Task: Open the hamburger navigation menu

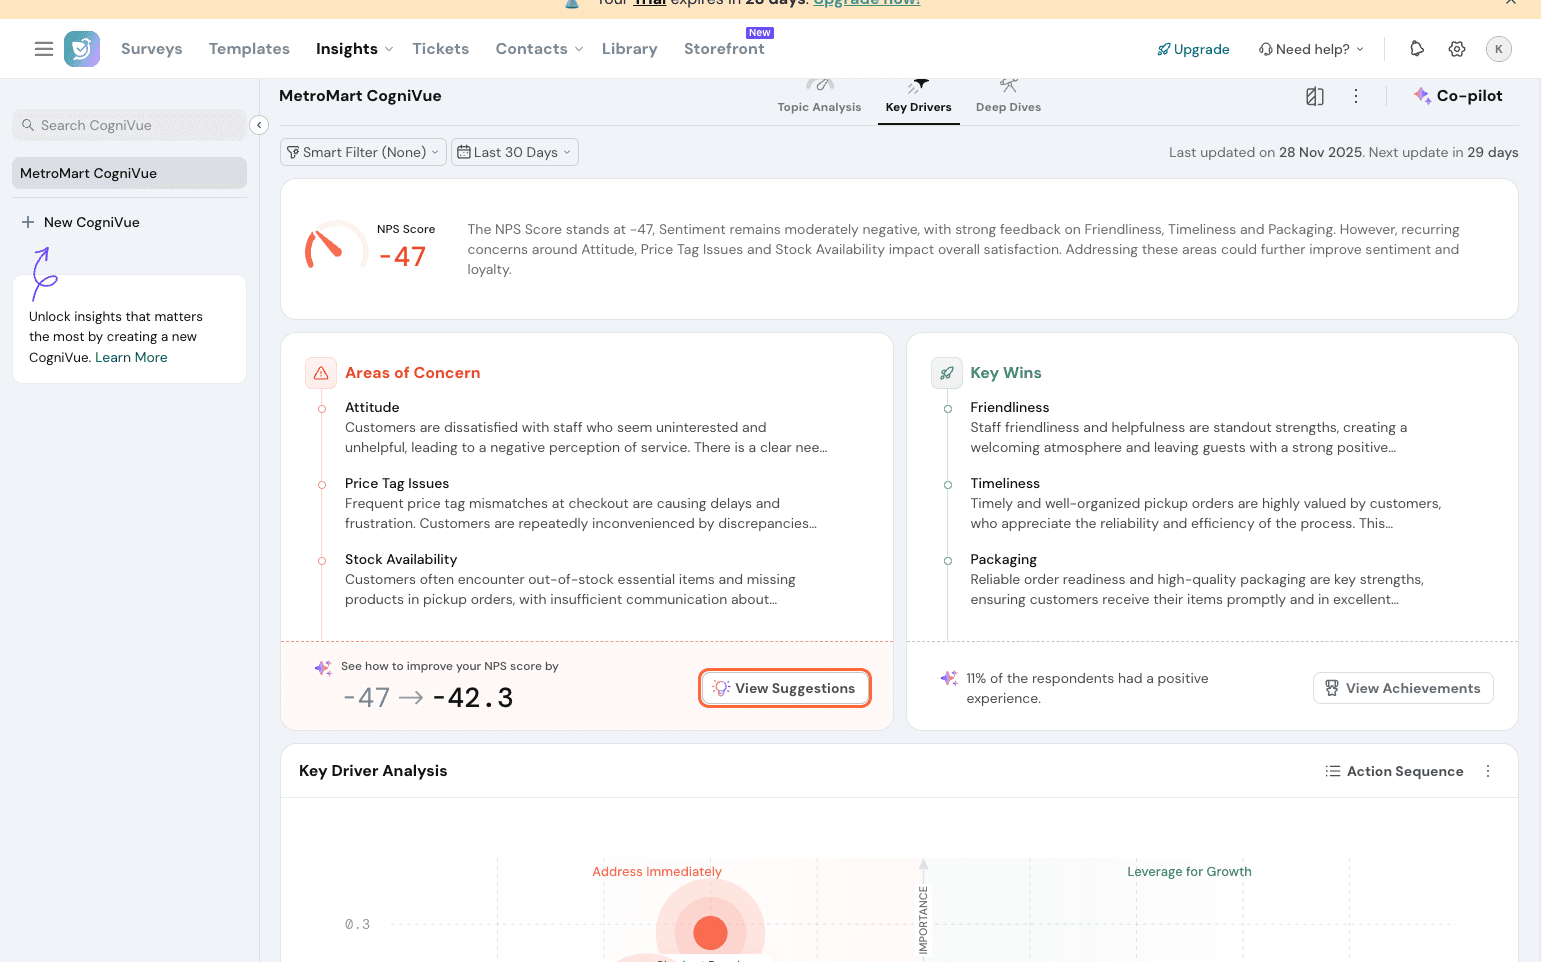Action: point(43,49)
